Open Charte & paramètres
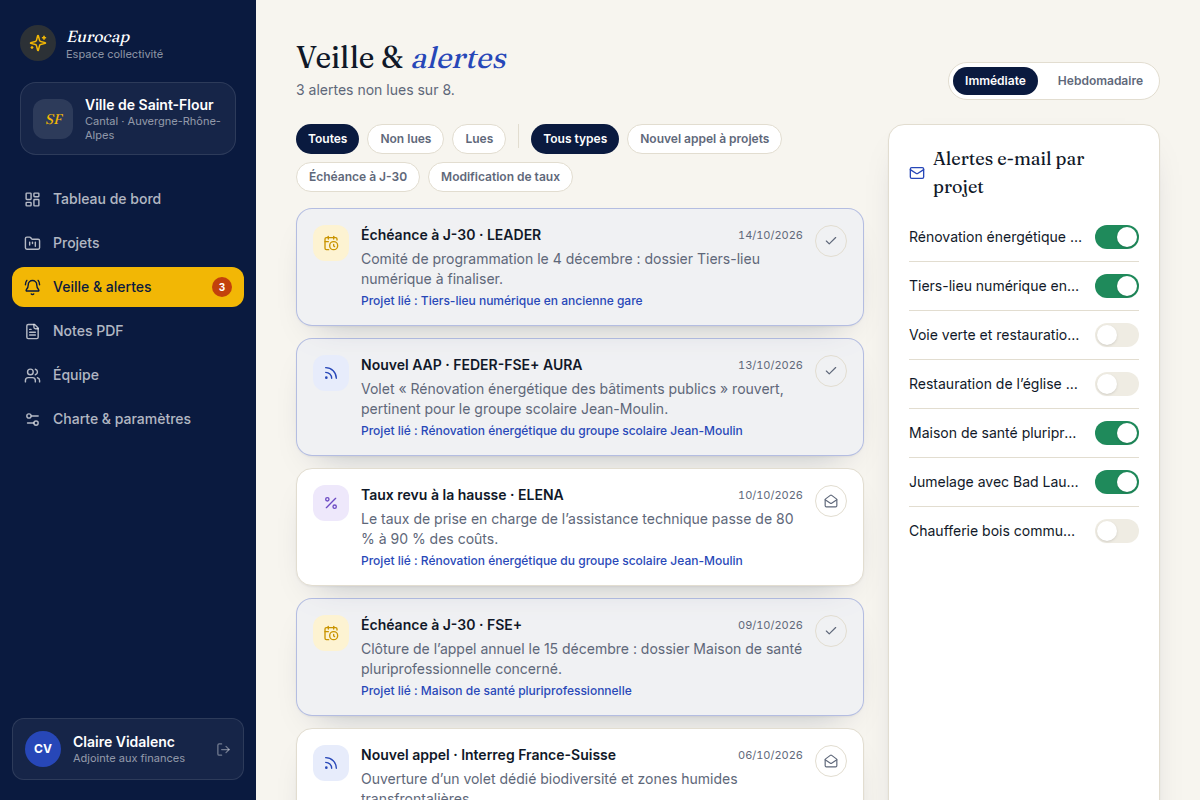This screenshot has width=1200, height=800. (x=128, y=419)
